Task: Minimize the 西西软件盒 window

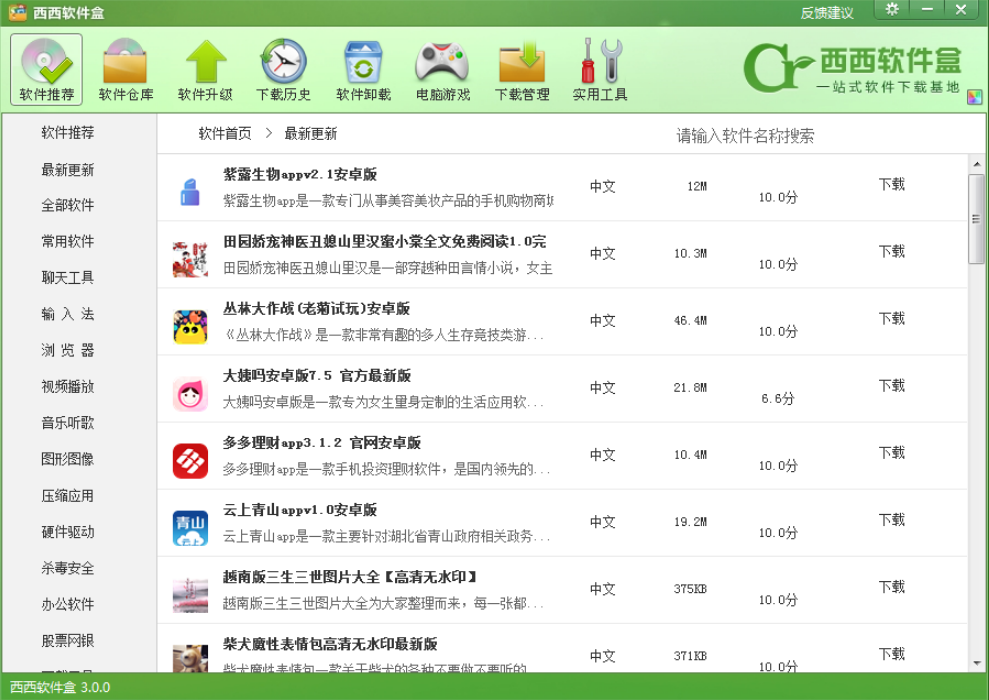Action: point(927,9)
